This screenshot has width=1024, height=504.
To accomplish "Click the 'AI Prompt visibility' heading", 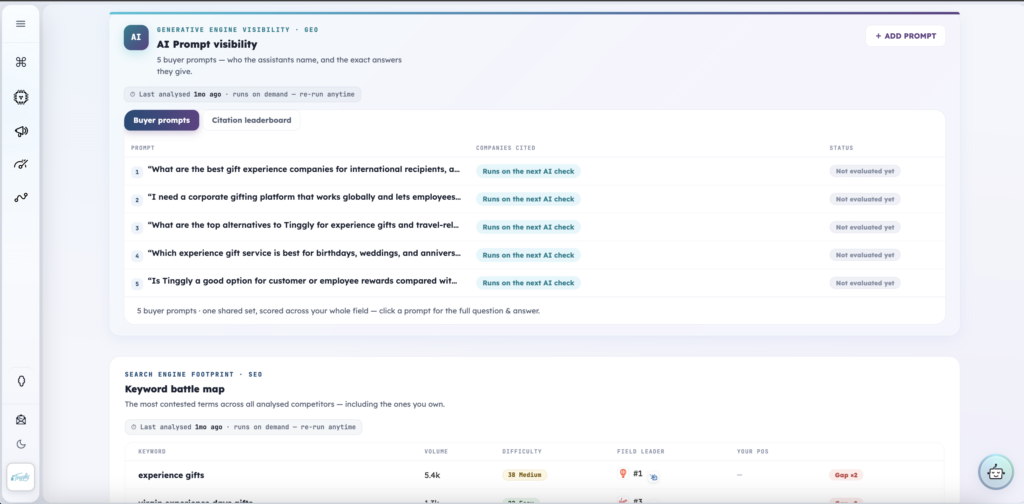I will pos(206,44).
